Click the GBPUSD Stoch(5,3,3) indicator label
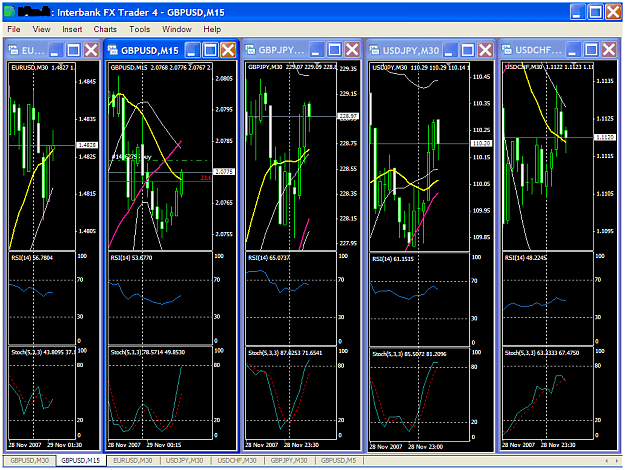Viewport: 625px width, 470px height. 147,352
